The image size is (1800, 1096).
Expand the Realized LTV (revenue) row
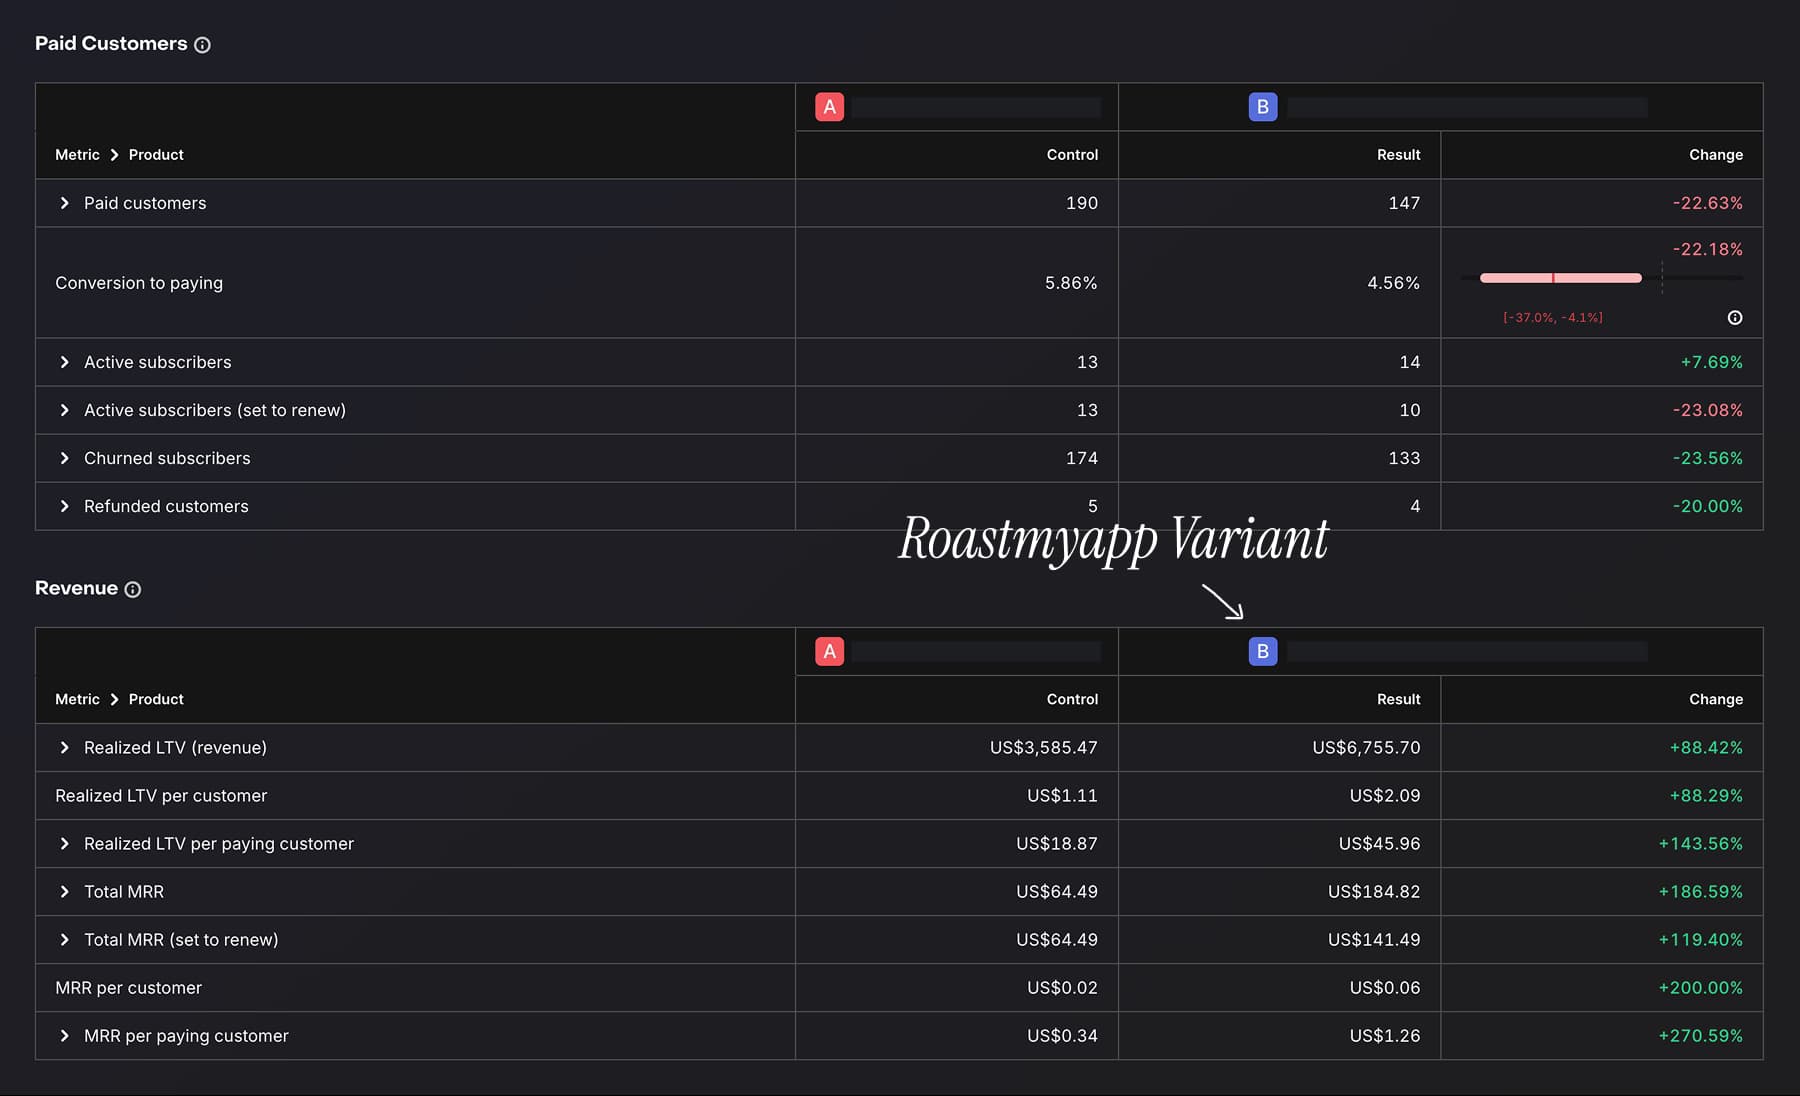click(x=65, y=748)
